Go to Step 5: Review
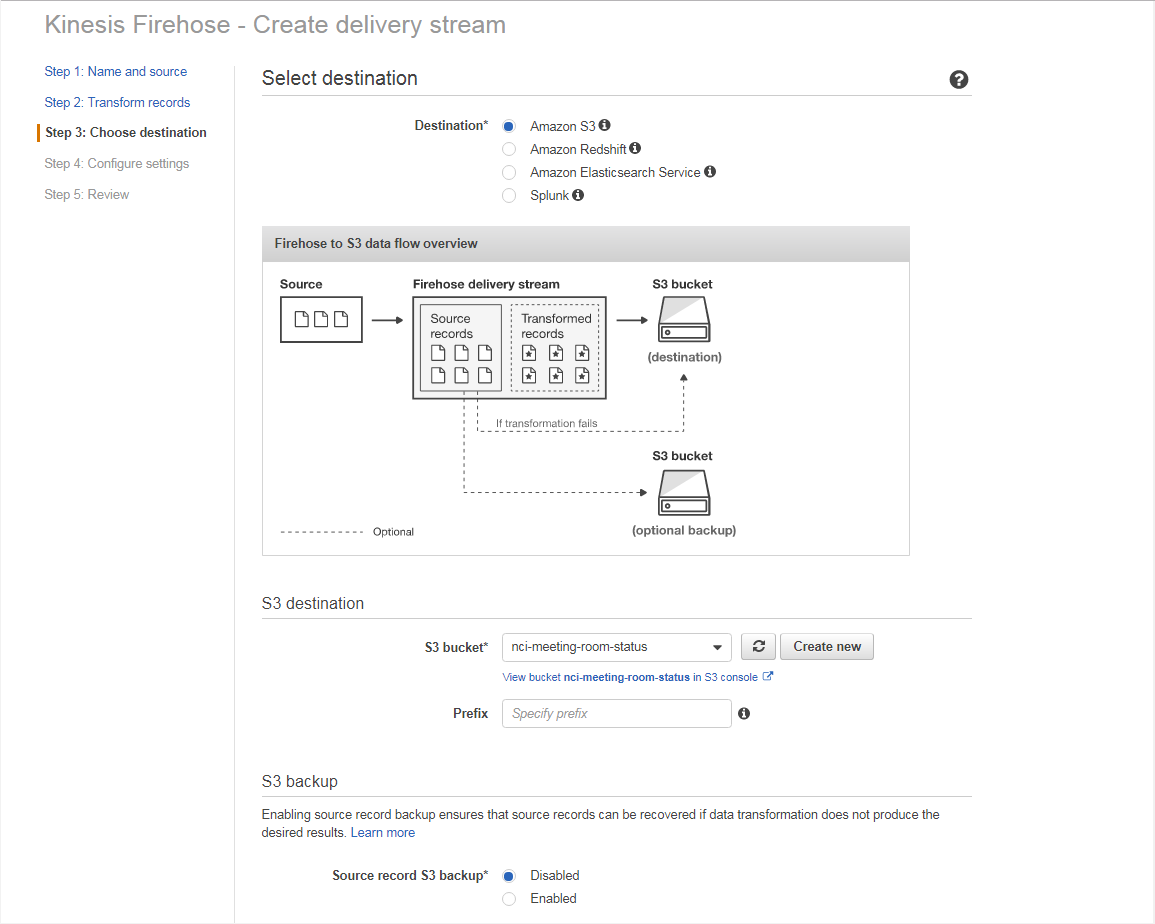Image resolution: width=1155 pixels, height=924 pixels. coord(86,195)
